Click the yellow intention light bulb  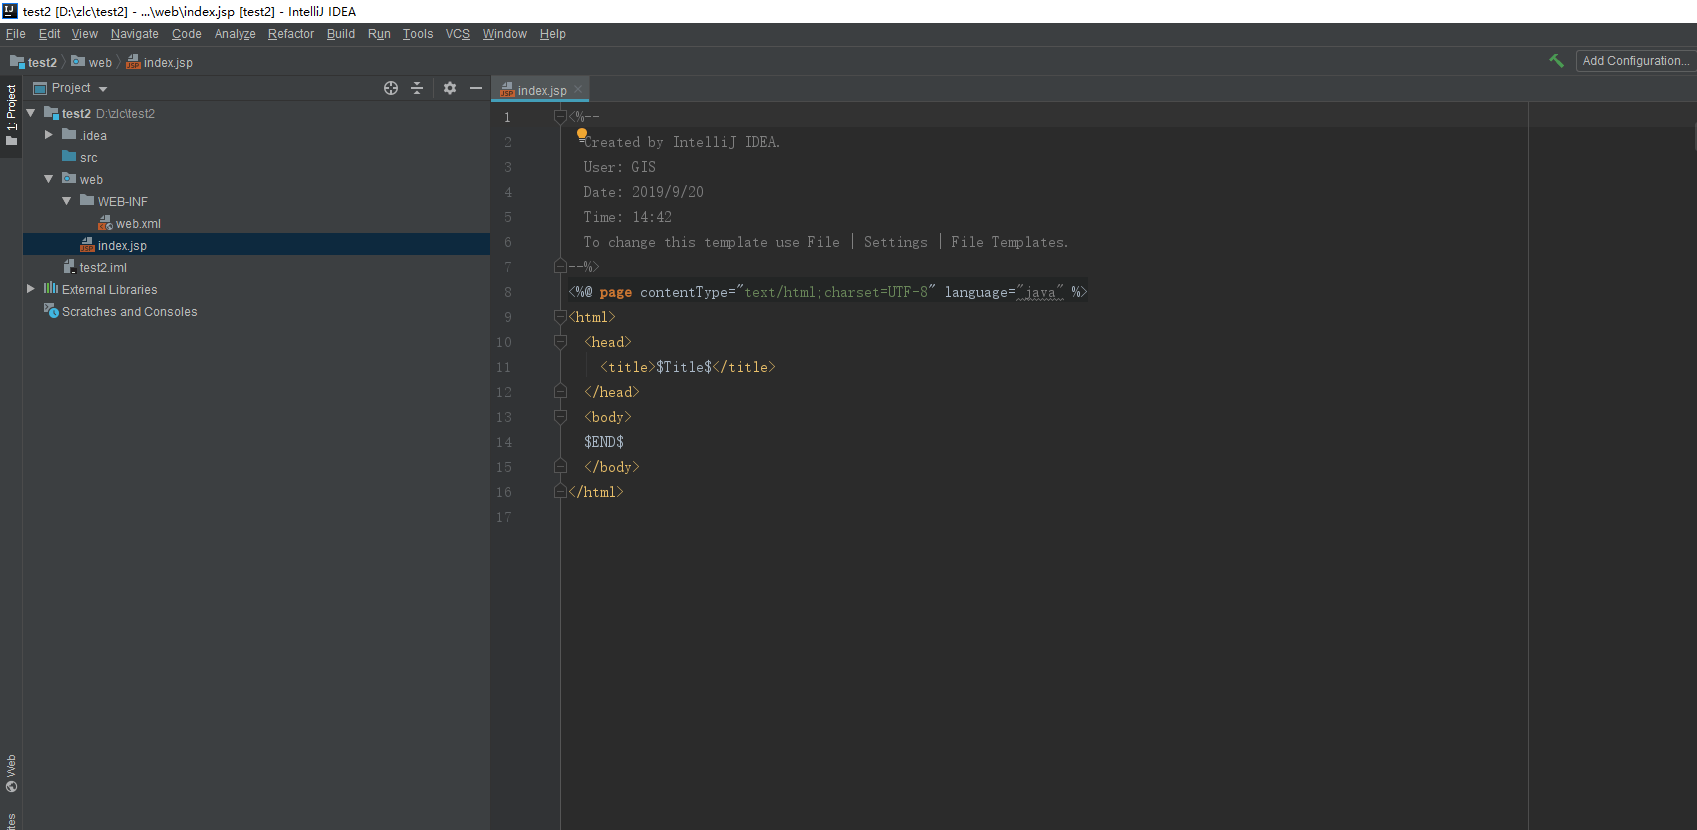[x=582, y=133]
